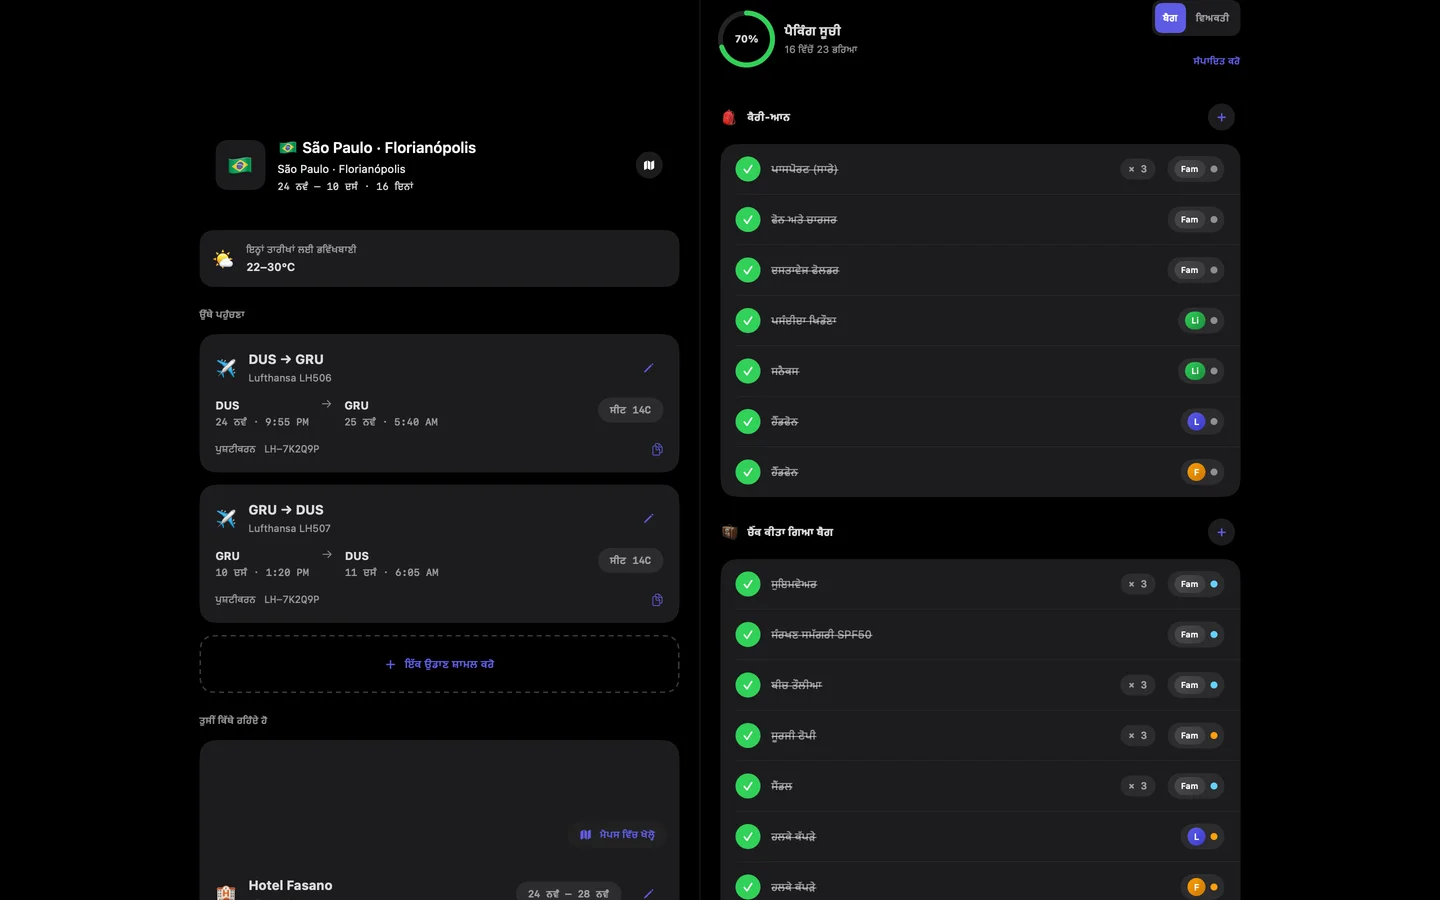This screenshot has height=900, width=1440.
Task: Edit the DUS → GRU flight with the pencil
Action: [648, 368]
